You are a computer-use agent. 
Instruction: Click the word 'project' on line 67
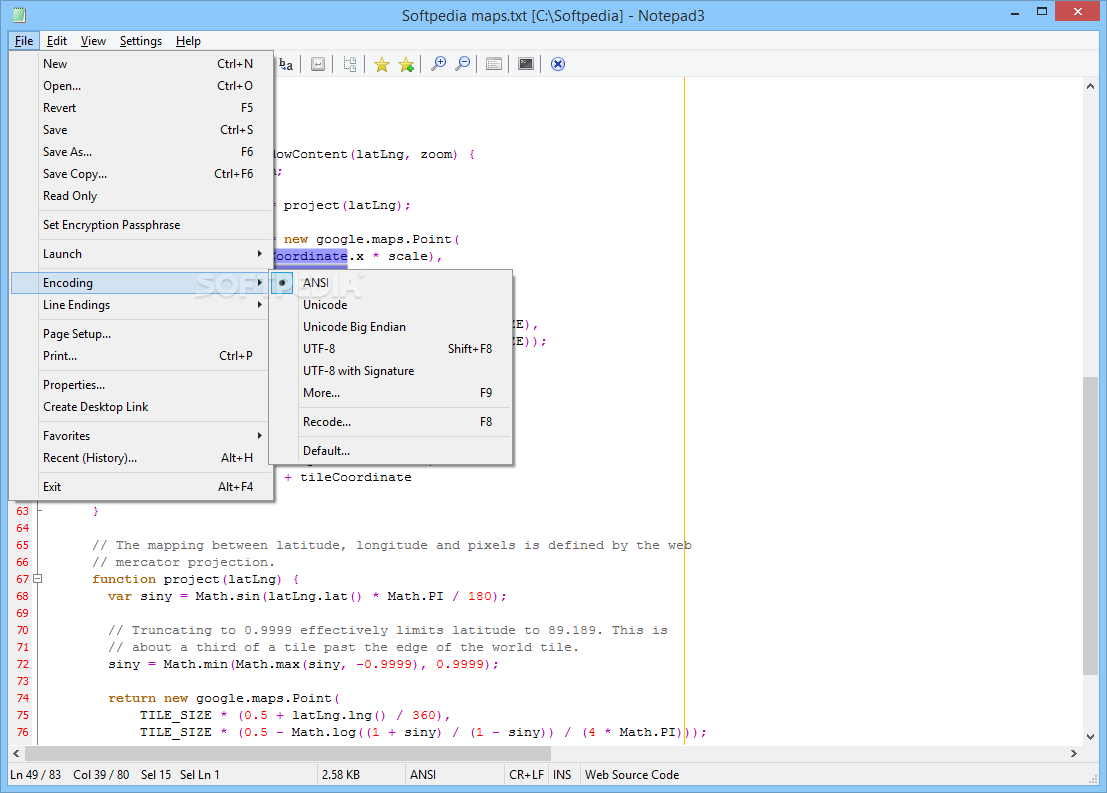[191, 579]
